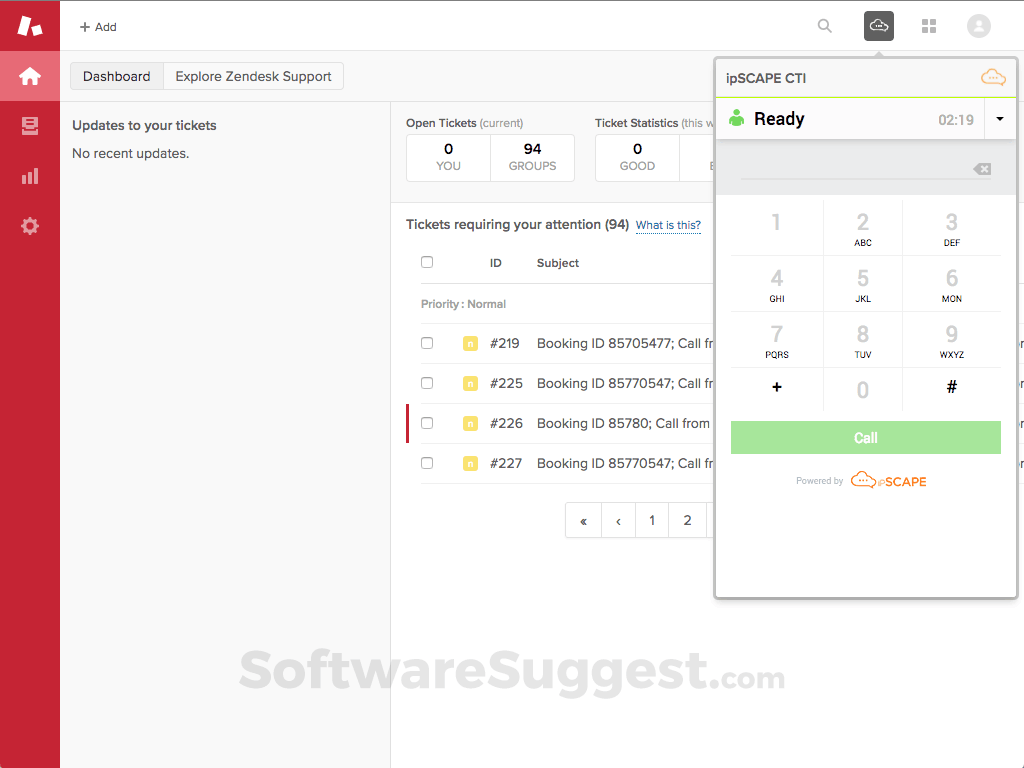Screen dimensions: 1024x768
Task: Open the user profile avatar
Action: (978, 26)
